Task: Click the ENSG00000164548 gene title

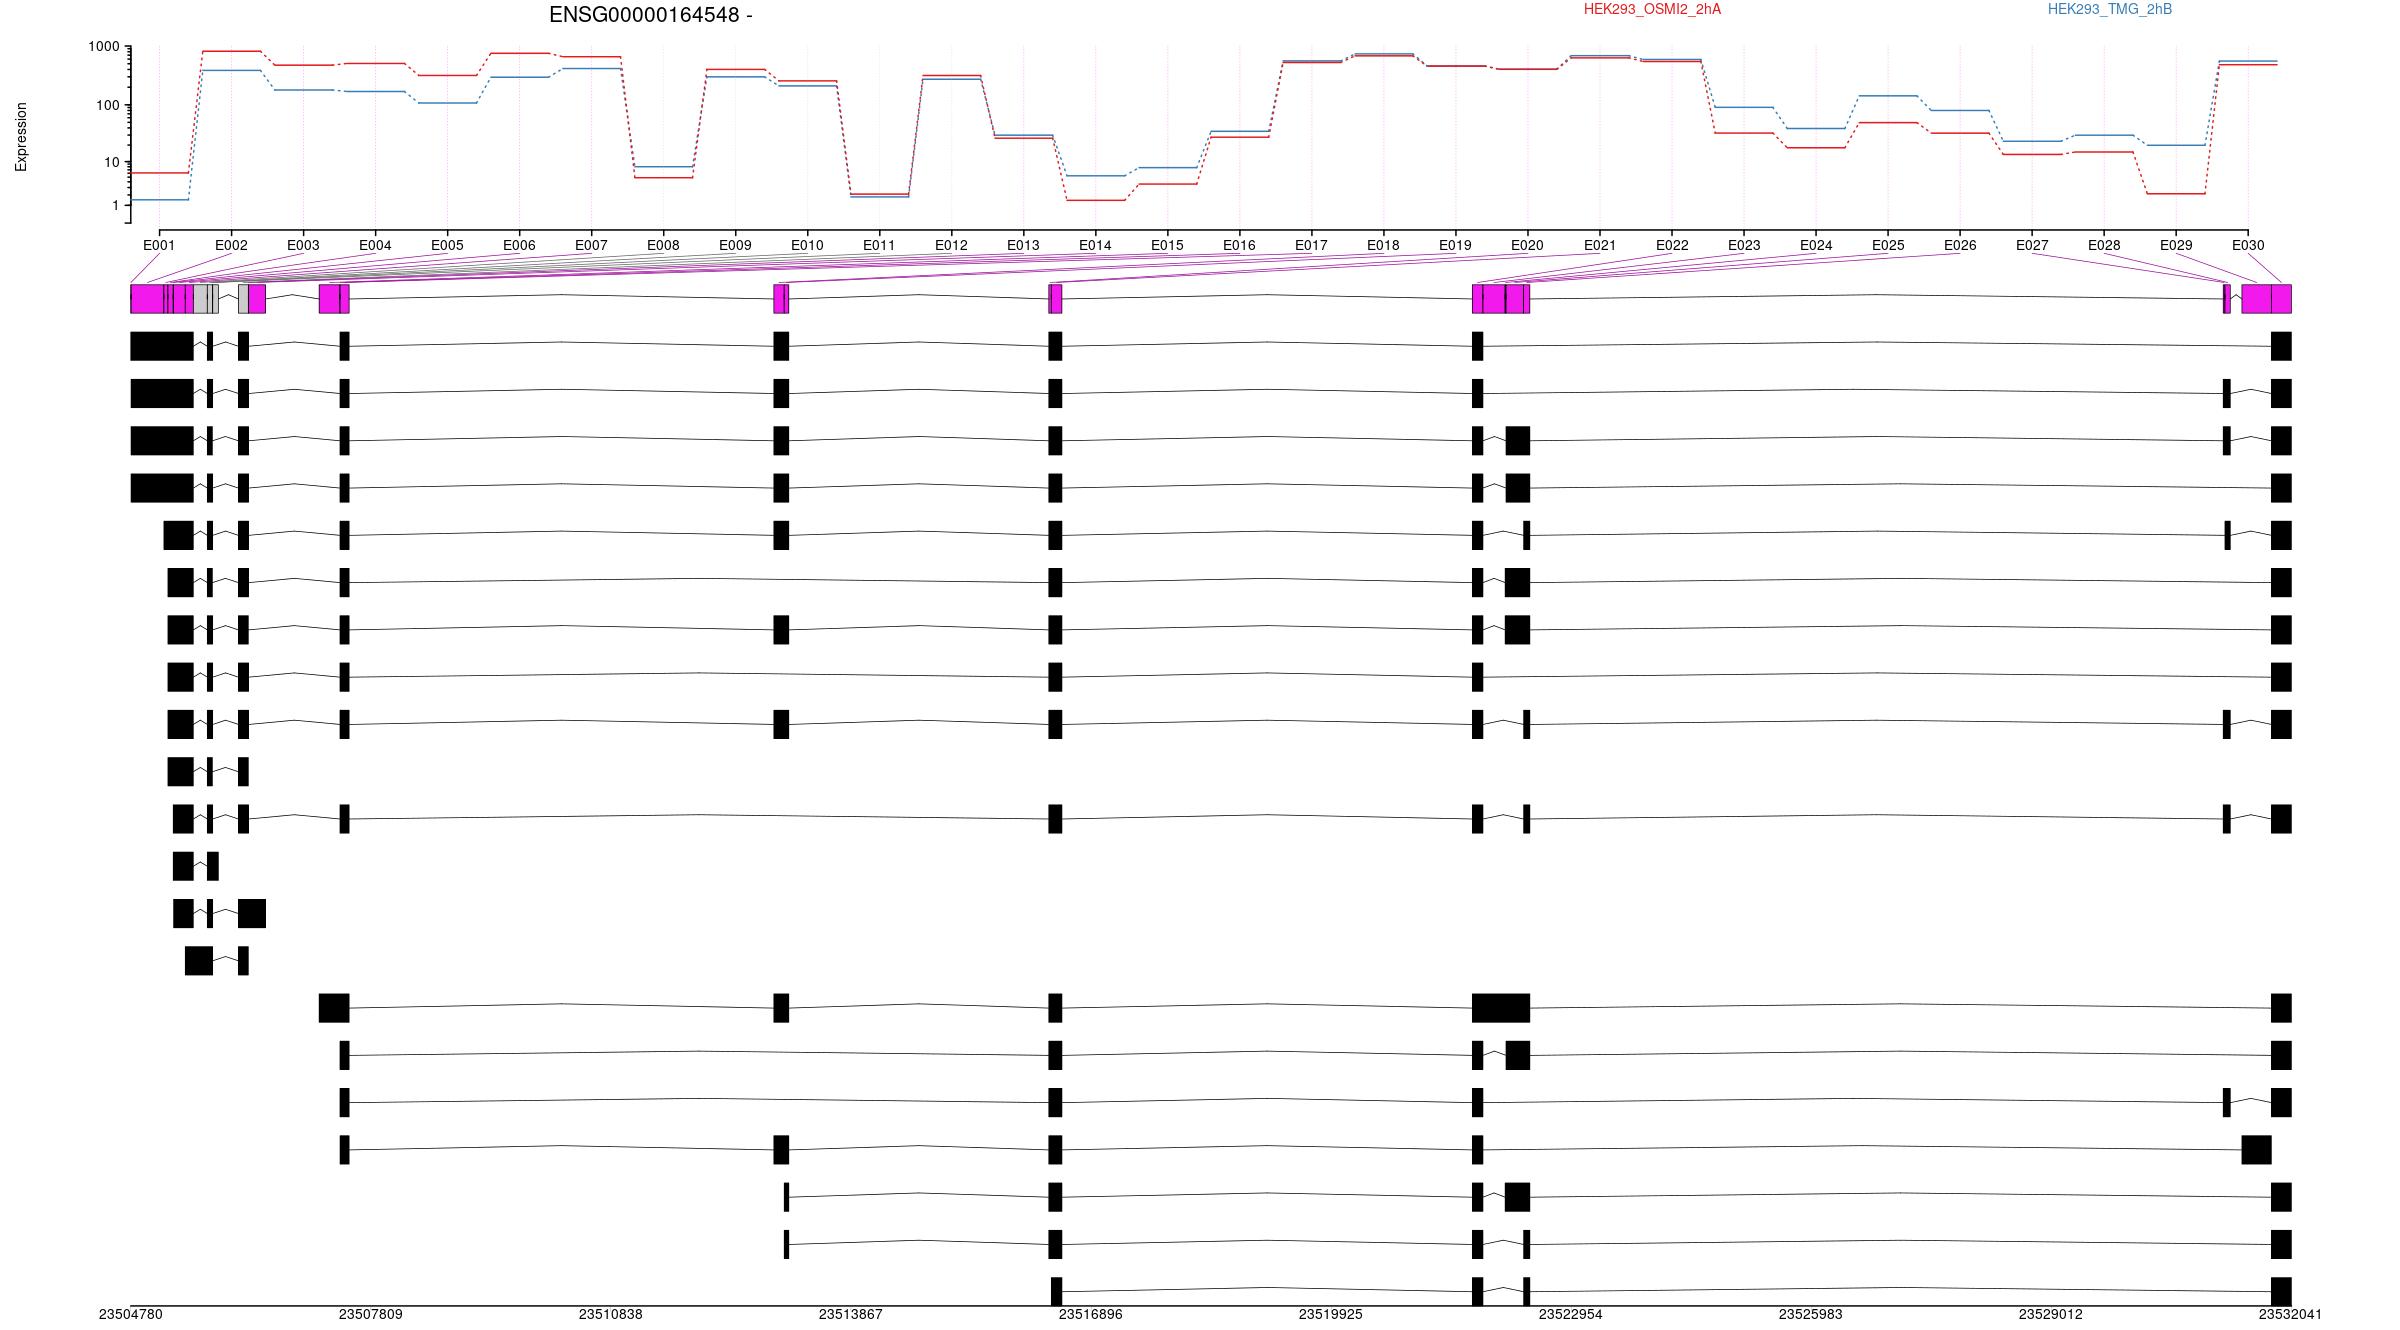Action: [x=650, y=15]
